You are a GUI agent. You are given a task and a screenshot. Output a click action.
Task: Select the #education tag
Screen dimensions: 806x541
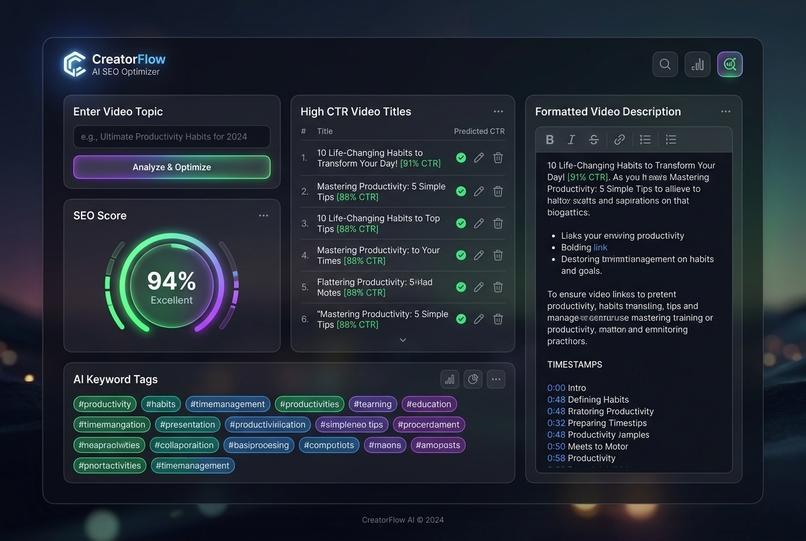point(429,404)
